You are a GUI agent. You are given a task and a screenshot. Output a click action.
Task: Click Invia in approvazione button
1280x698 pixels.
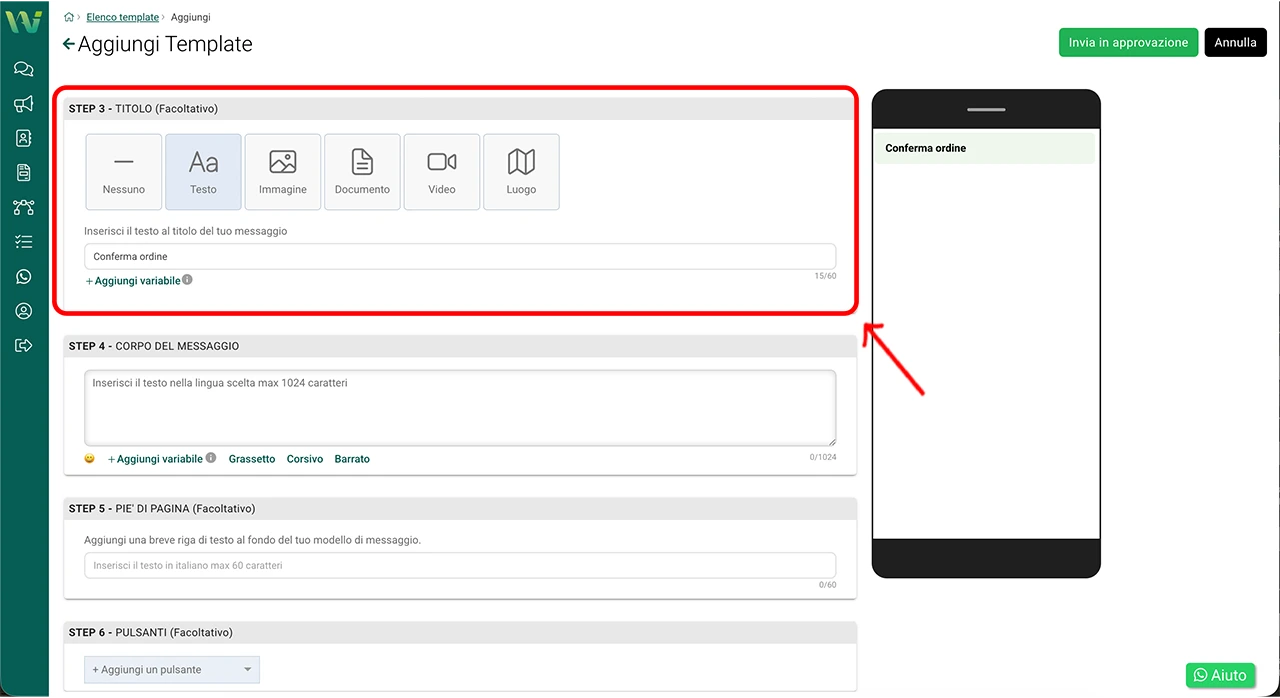pyautogui.click(x=1128, y=42)
